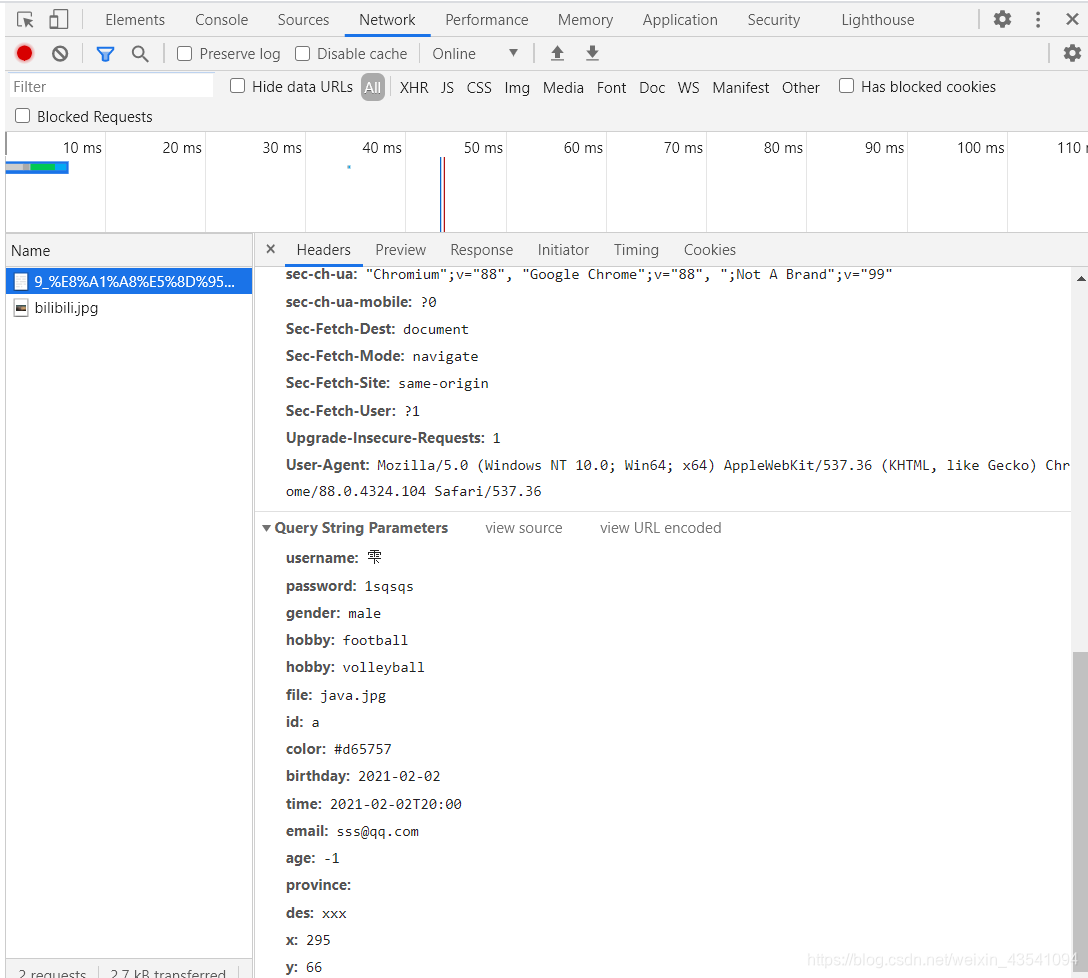The height and width of the screenshot is (978, 1088).
Task: Open the Application tab
Action: tap(680, 19)
